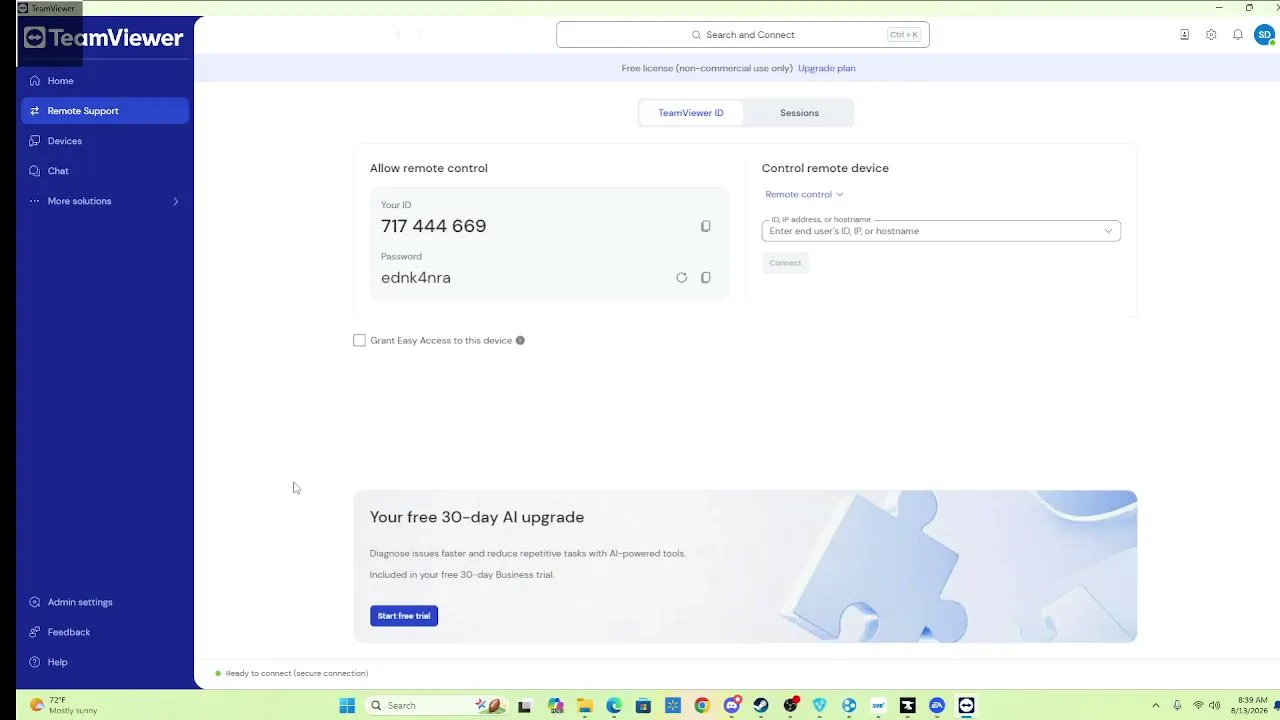Viewport: 1280px width, 720px height.
Task: Enable Grant Easy Access to this device
Action: 359,341
